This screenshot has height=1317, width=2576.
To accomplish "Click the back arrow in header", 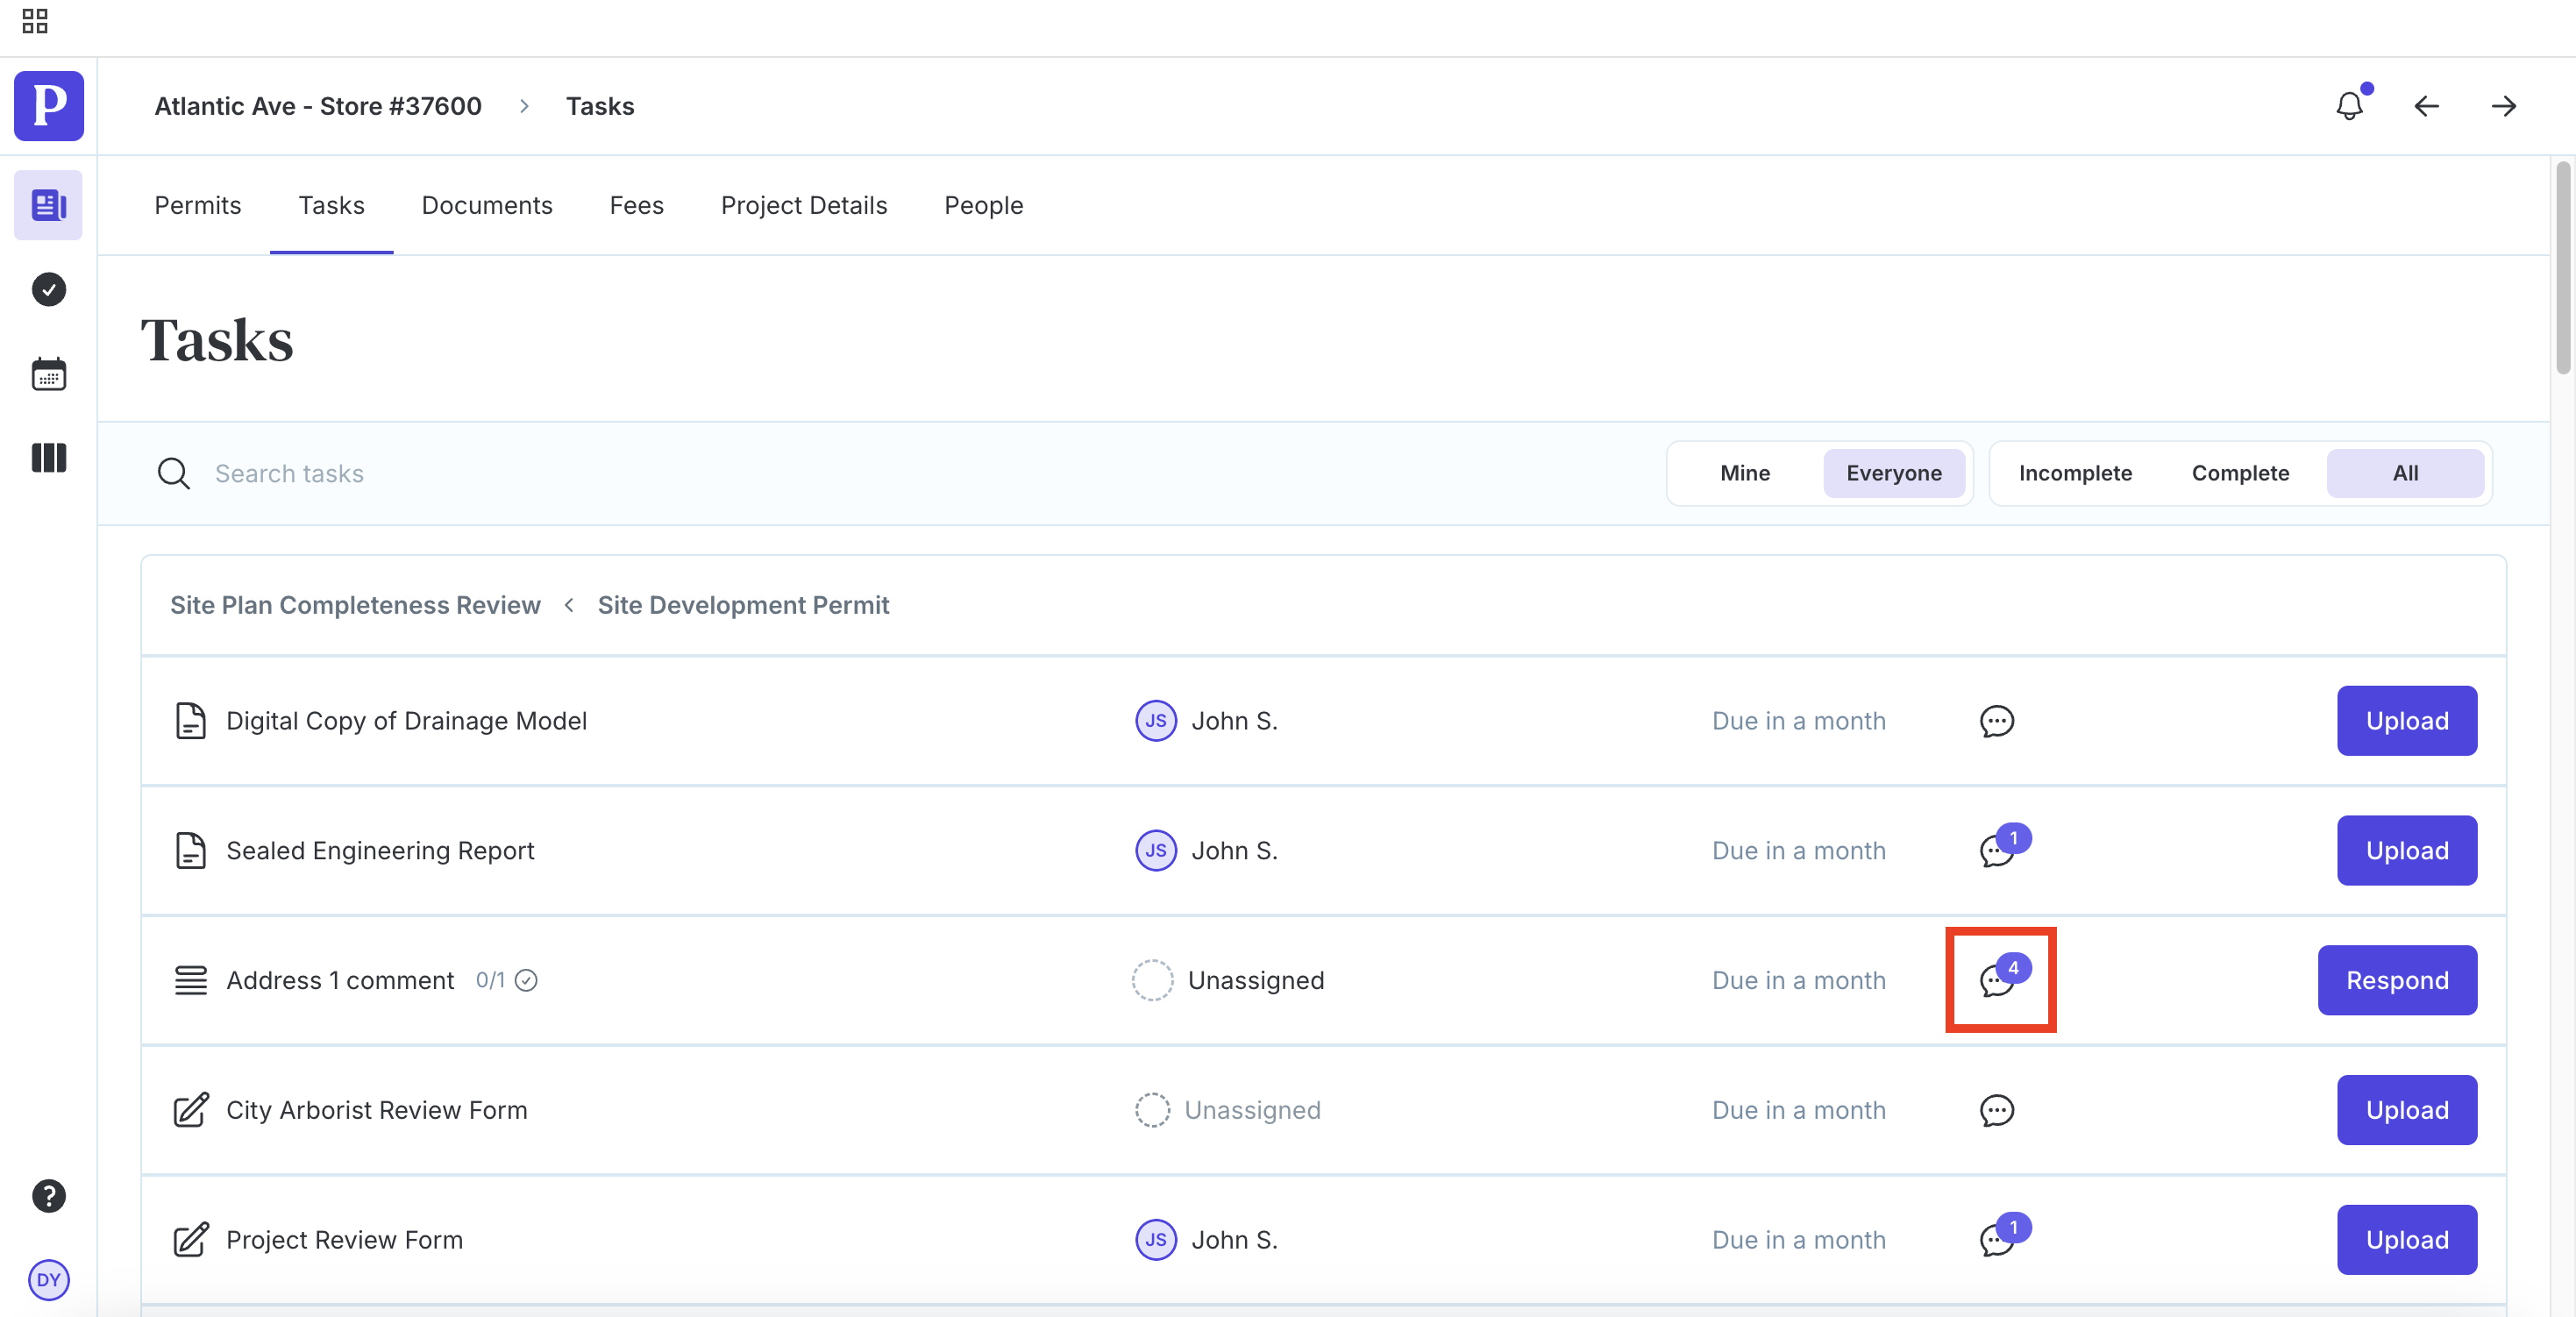I will (x=2426, y=106).
